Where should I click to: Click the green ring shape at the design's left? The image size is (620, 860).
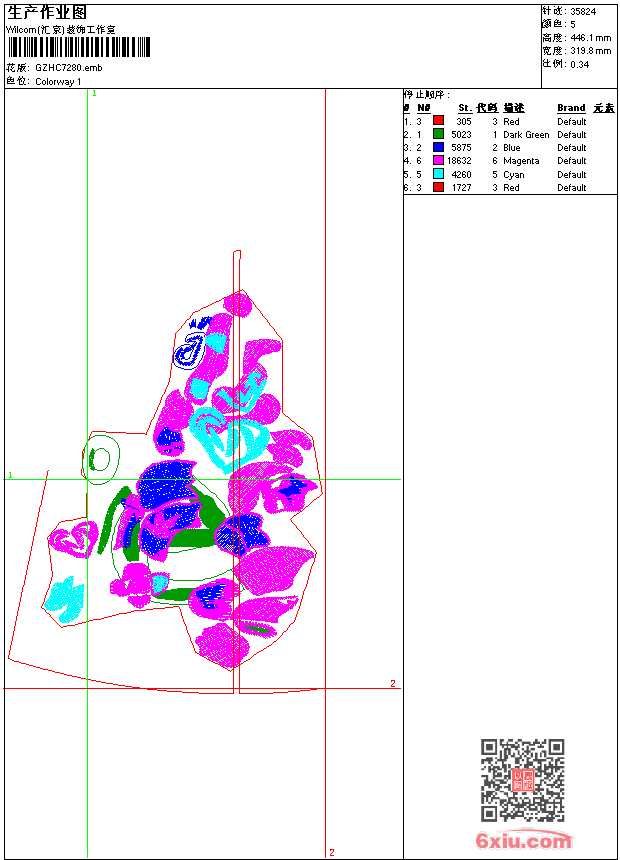(100, 459)
